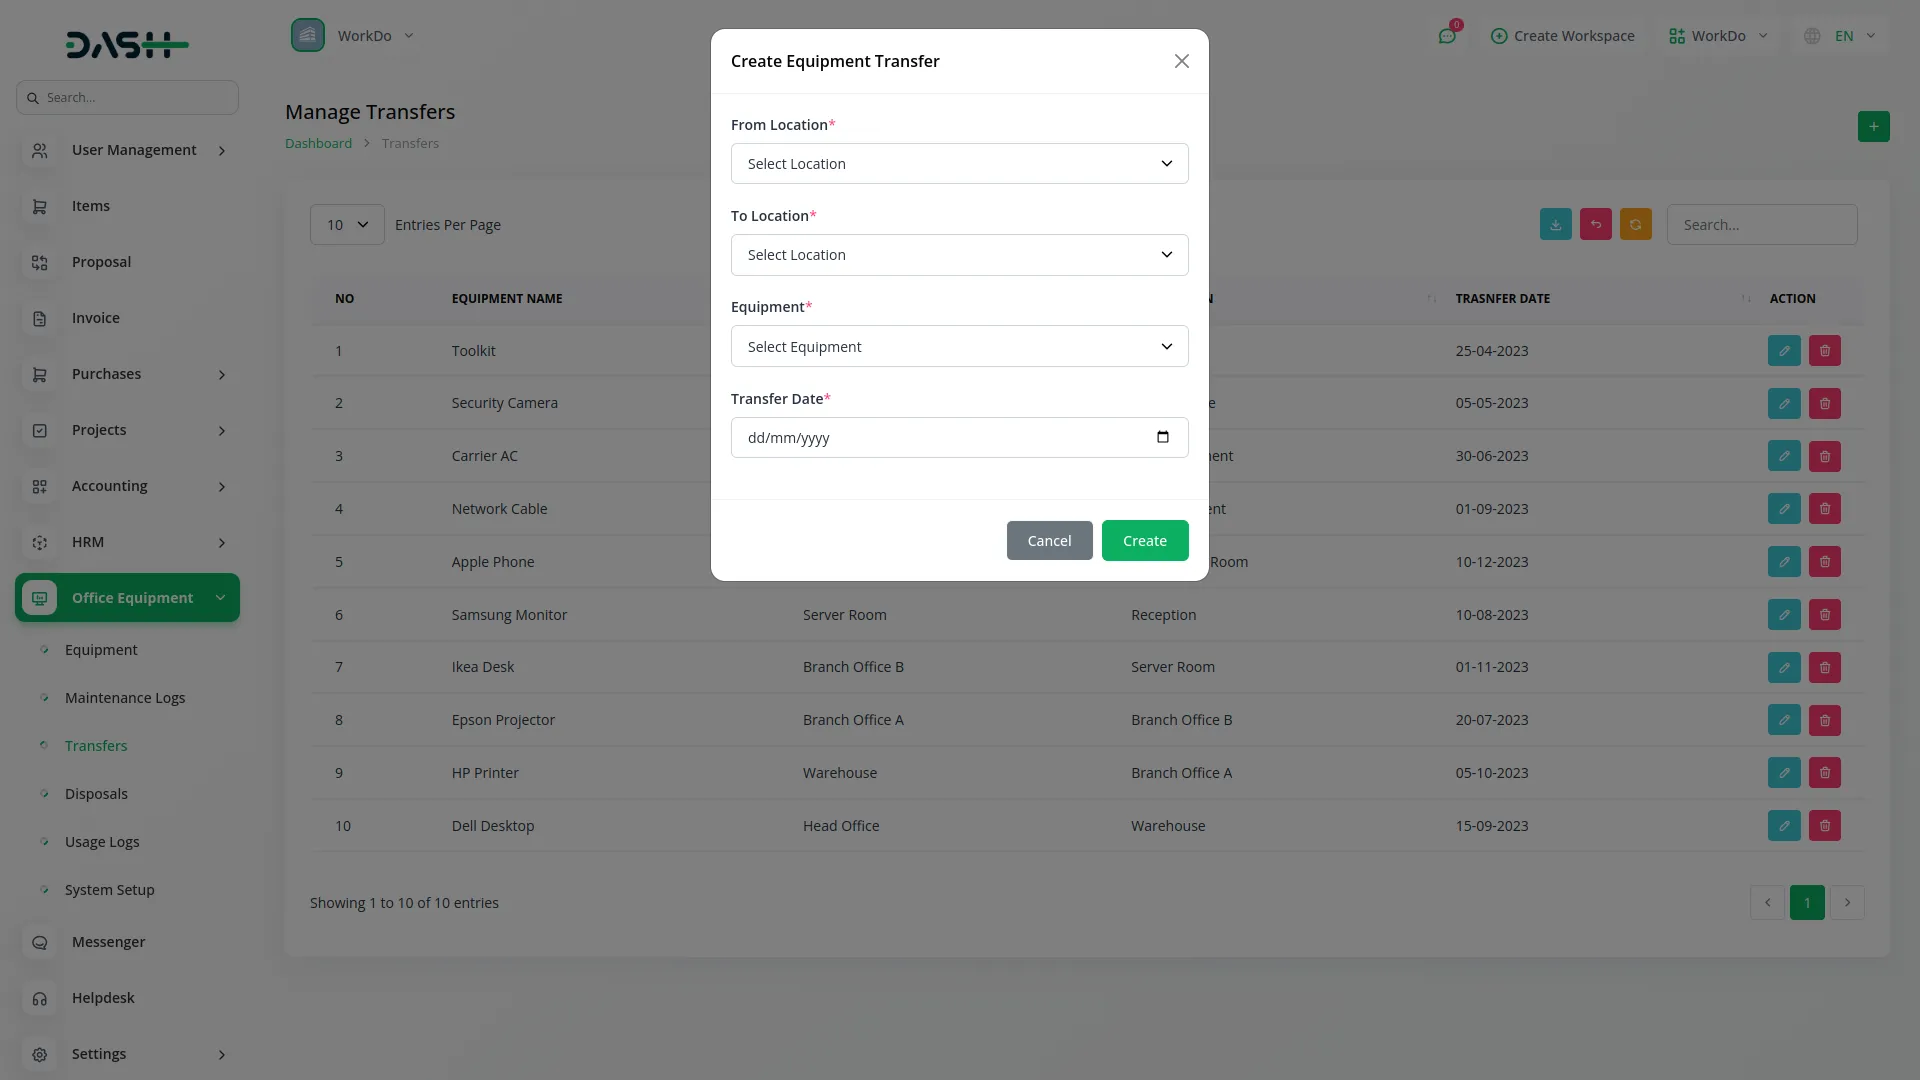Click the red undo reset icon
The width and height of the screenshot is (1920, 1080).
click(x=1595, y=225)
